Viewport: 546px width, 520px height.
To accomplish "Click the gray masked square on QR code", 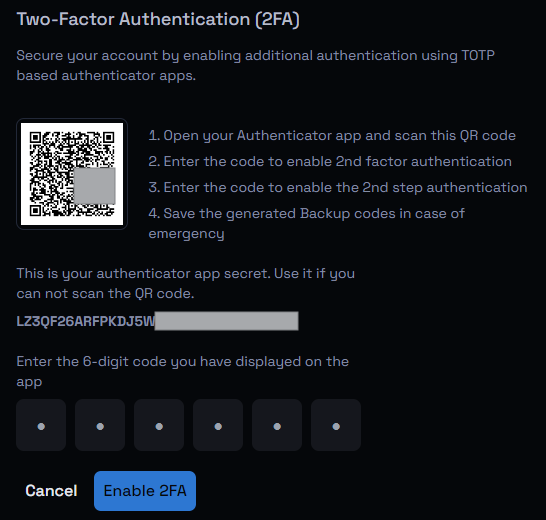I will (95, 186).
